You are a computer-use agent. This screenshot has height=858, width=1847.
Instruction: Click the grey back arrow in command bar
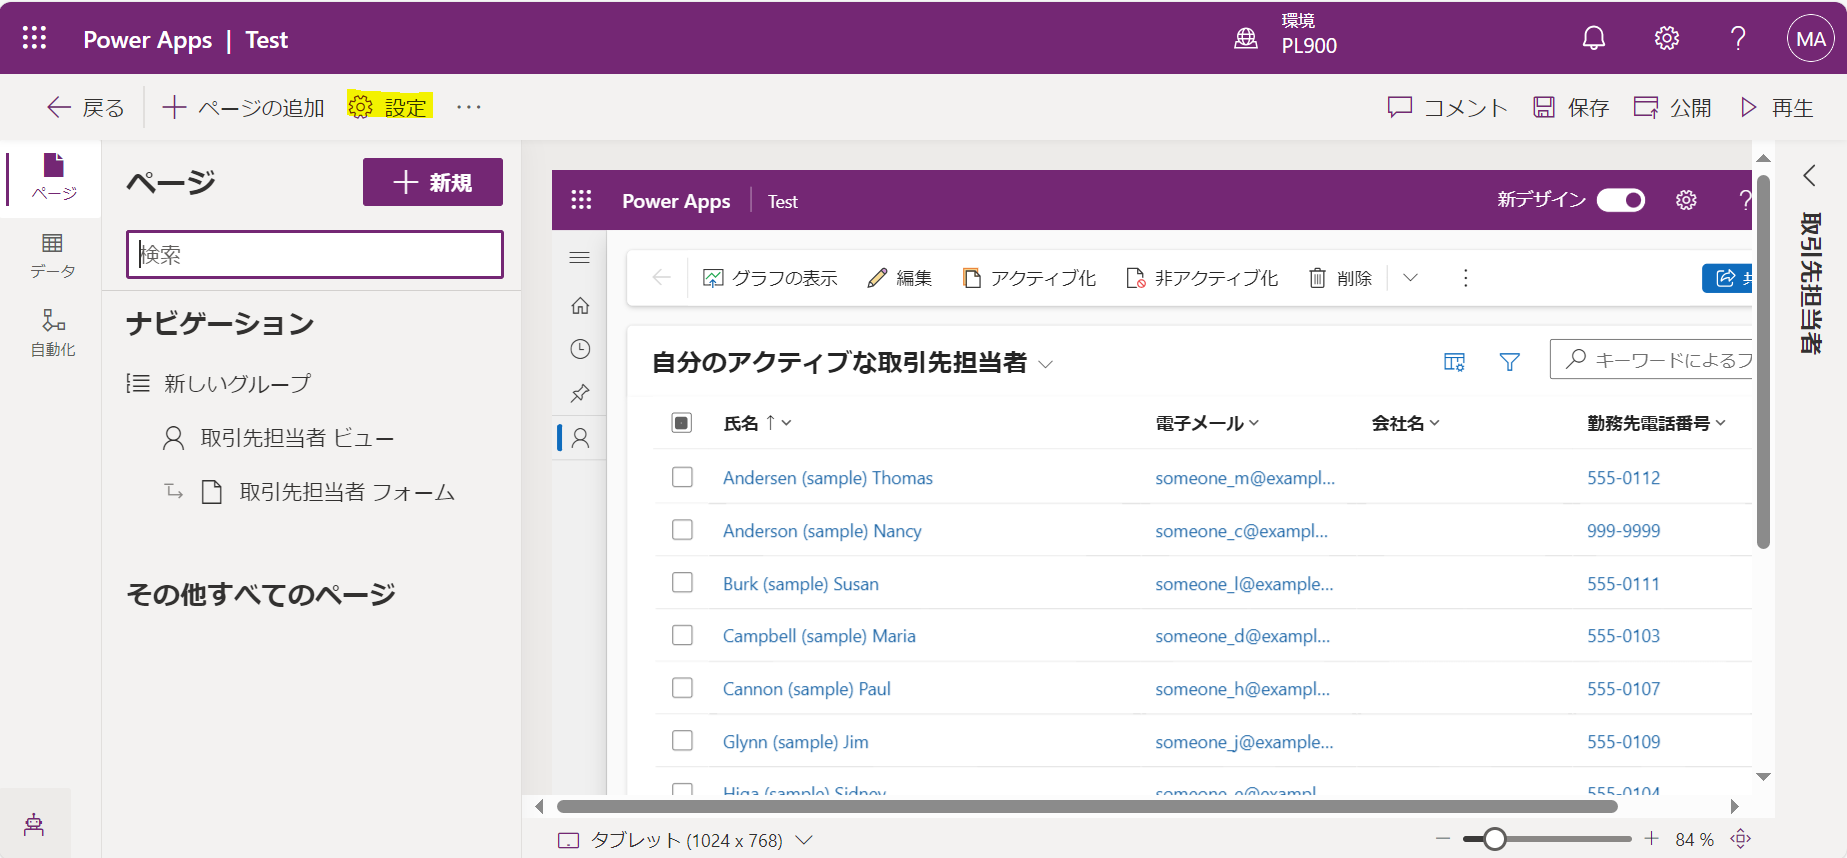tap(661, 278)
